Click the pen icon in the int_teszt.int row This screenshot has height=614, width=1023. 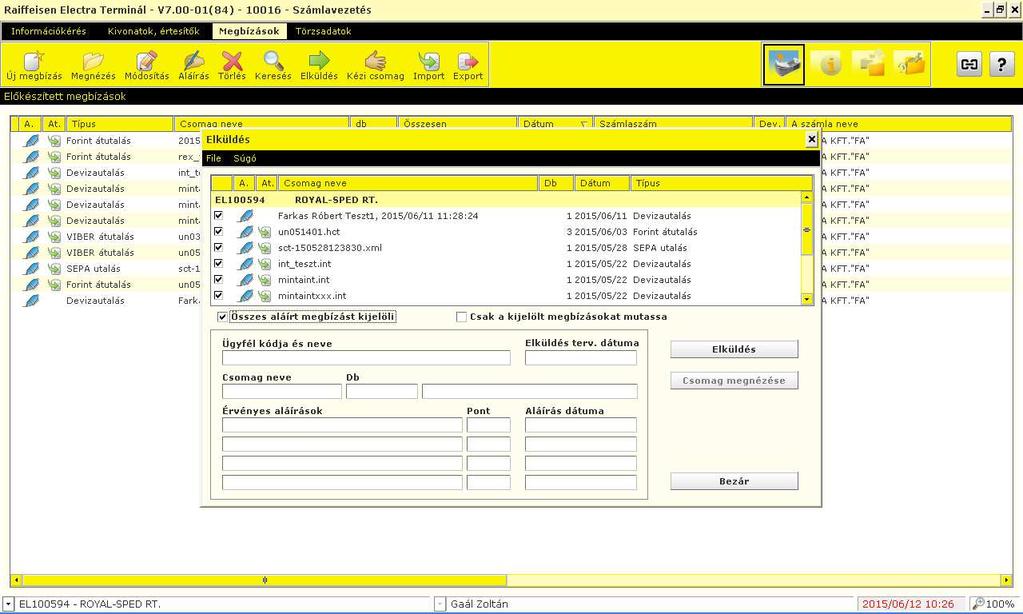click(x=246, y=264)
